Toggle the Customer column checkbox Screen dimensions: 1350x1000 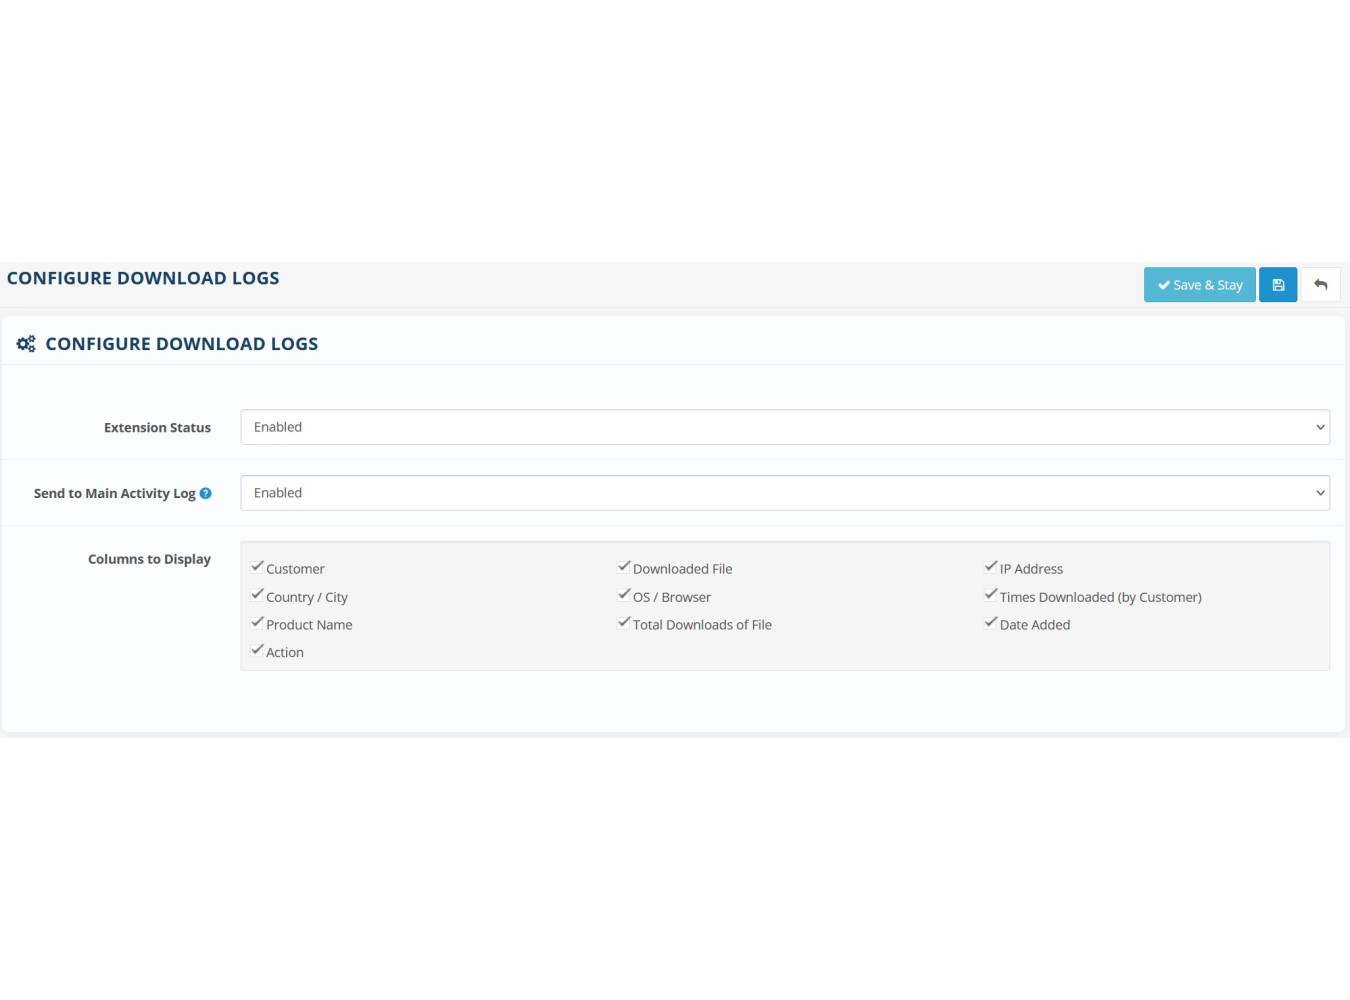click(x=258, y=567)
